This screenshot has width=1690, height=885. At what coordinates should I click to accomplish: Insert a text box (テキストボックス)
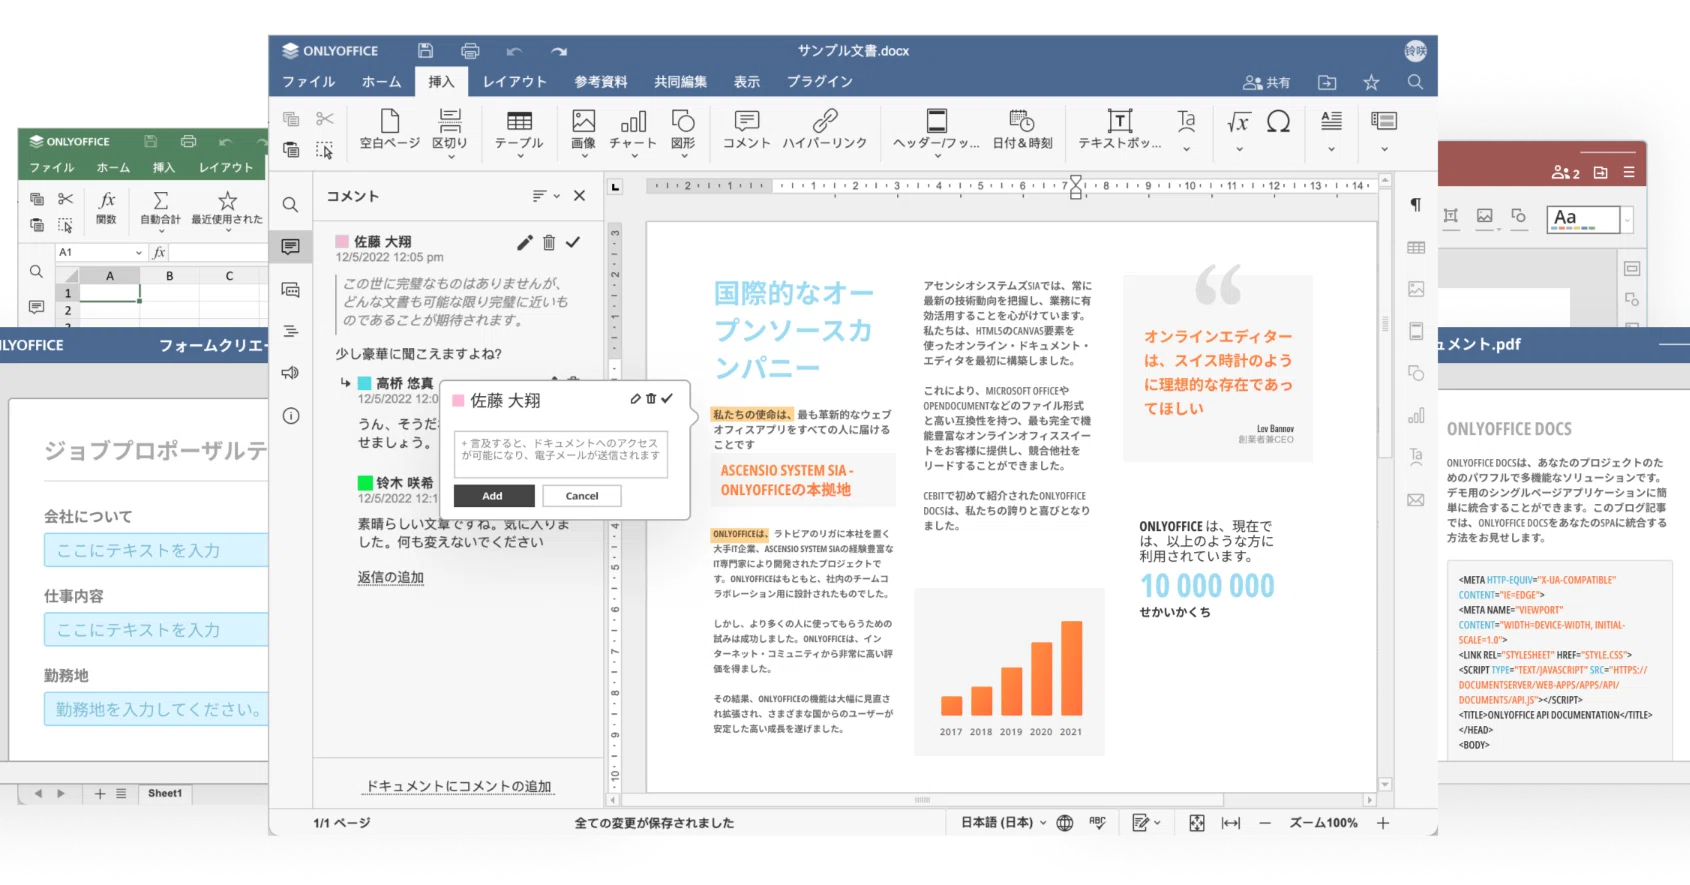click(1119, 130)
